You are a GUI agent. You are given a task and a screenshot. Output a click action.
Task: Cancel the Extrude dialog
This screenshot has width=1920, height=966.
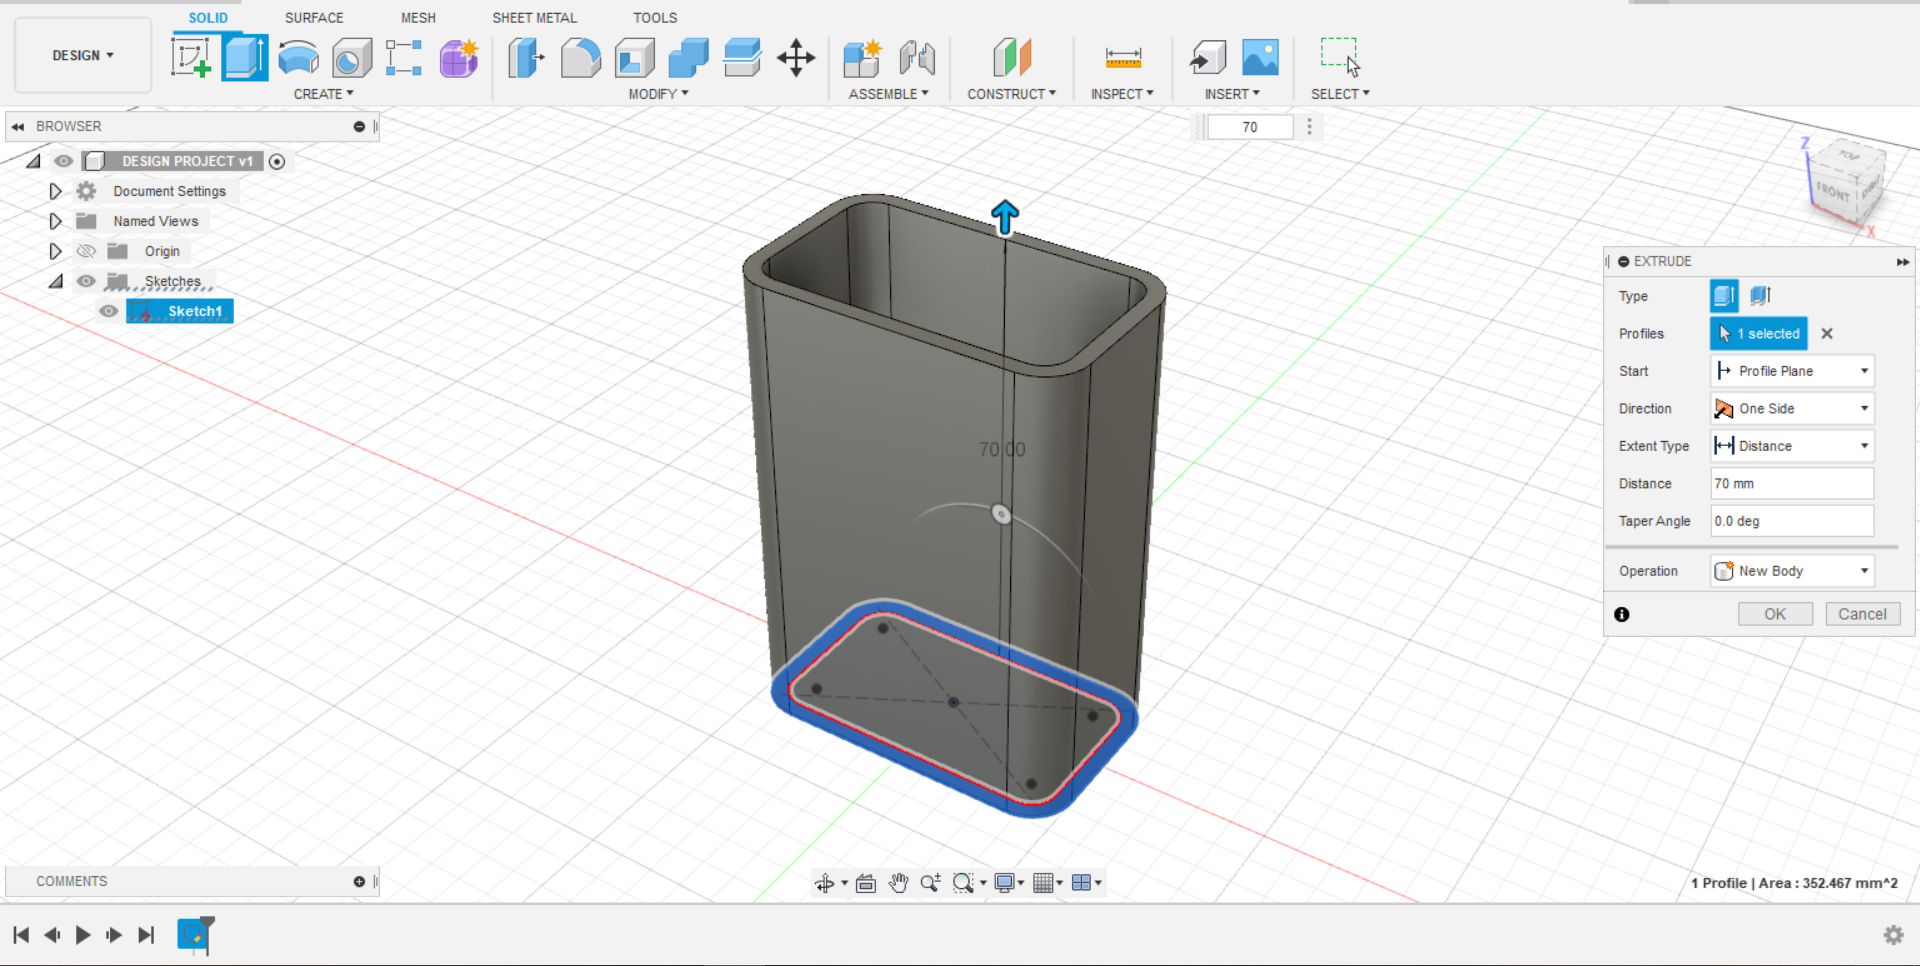point(1862,614)
